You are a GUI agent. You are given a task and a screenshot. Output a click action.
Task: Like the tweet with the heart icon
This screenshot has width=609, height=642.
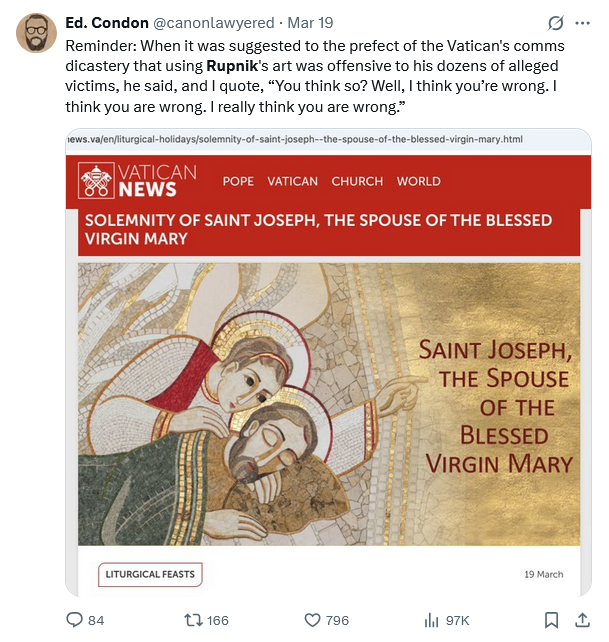point(312,620)
